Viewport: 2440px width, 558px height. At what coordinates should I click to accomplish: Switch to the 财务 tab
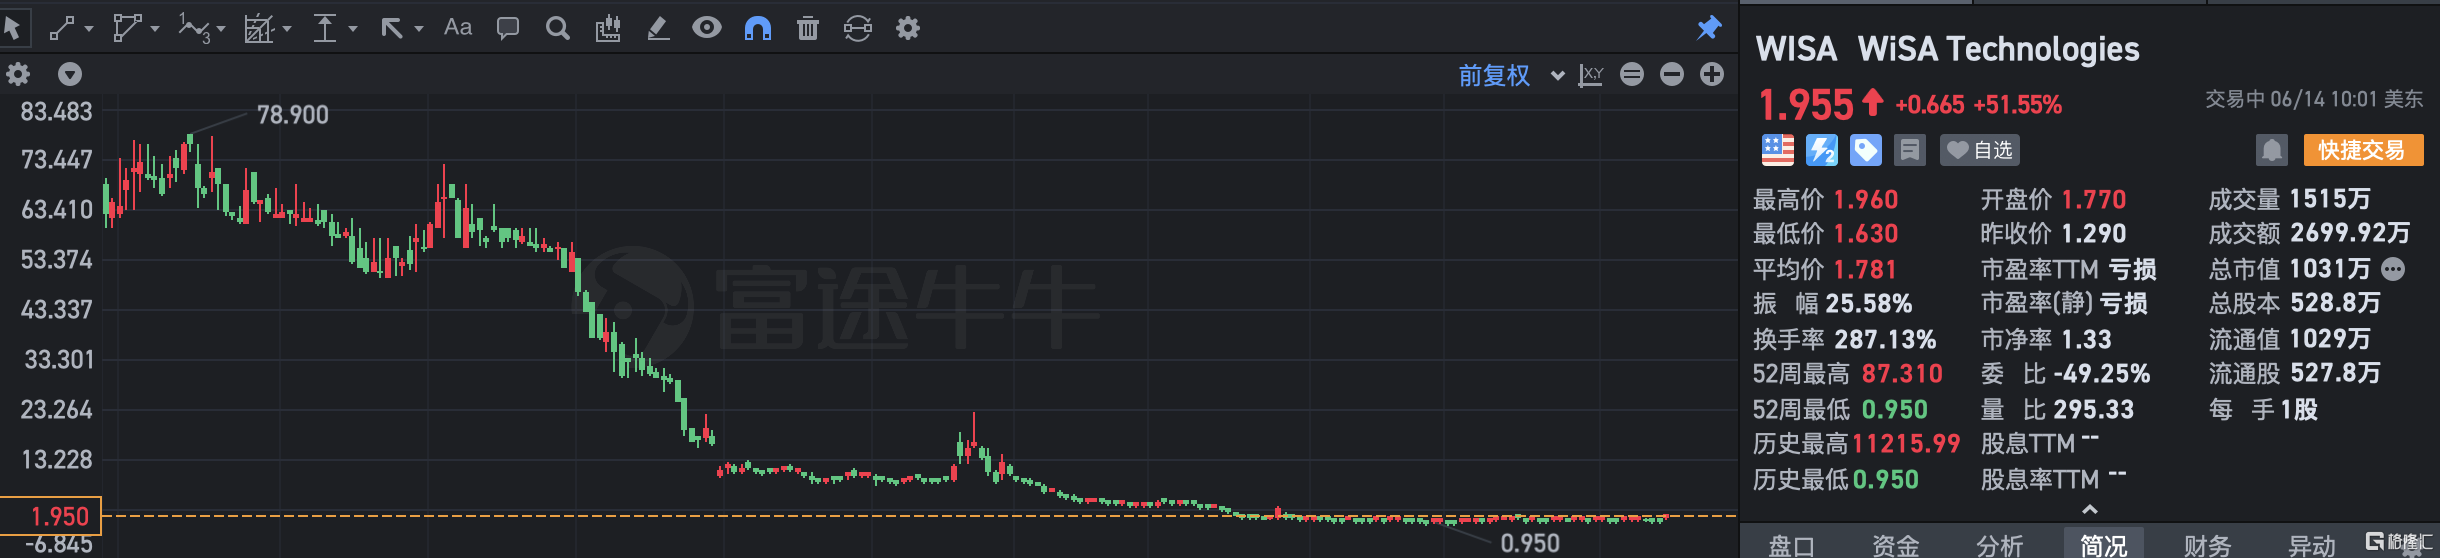[x=2208, y=546]
